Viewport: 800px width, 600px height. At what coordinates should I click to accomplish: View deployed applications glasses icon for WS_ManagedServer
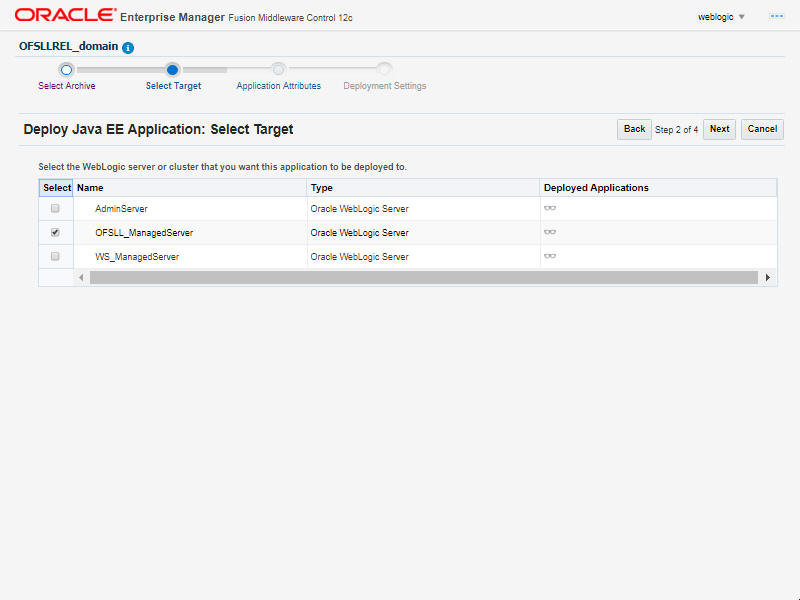click(x=549, y=256)
